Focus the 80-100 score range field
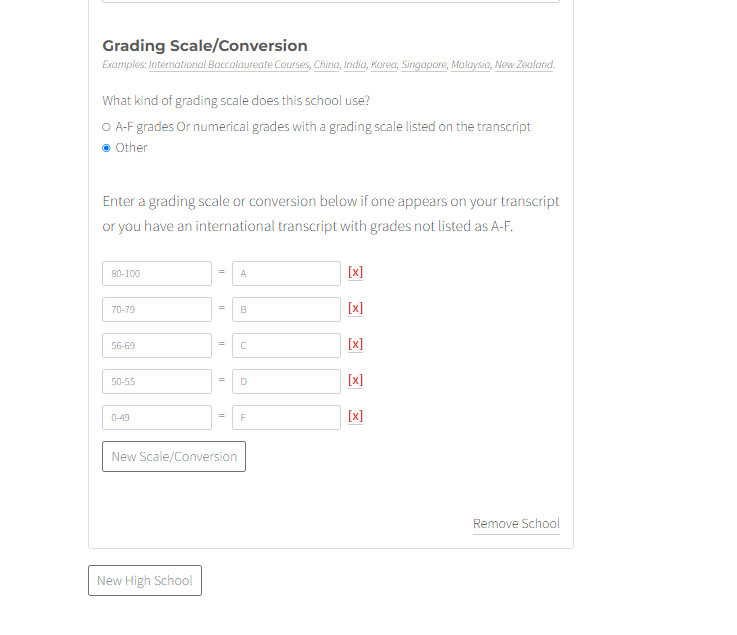 click(x=157, y=274)
